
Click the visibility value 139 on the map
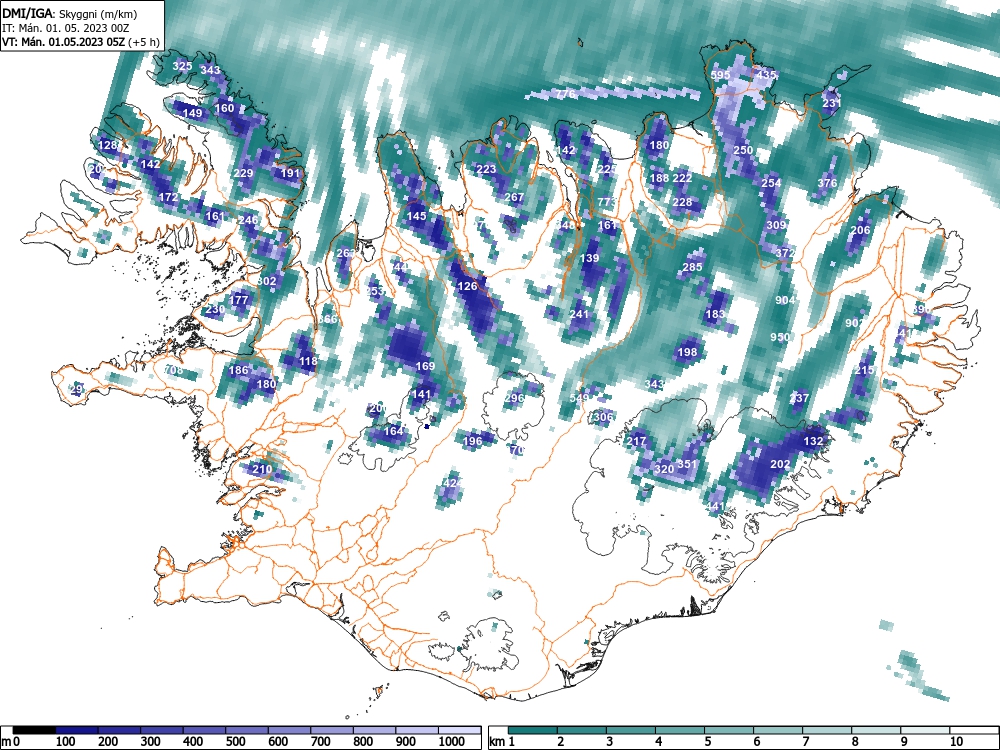click(x=590, y=258)
